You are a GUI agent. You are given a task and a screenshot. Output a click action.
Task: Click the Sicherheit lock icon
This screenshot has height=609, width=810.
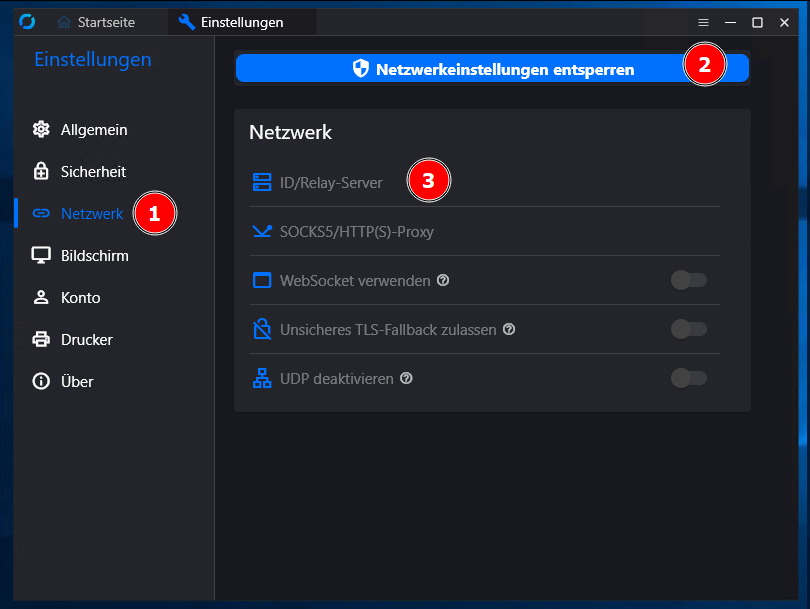point(41,171)
